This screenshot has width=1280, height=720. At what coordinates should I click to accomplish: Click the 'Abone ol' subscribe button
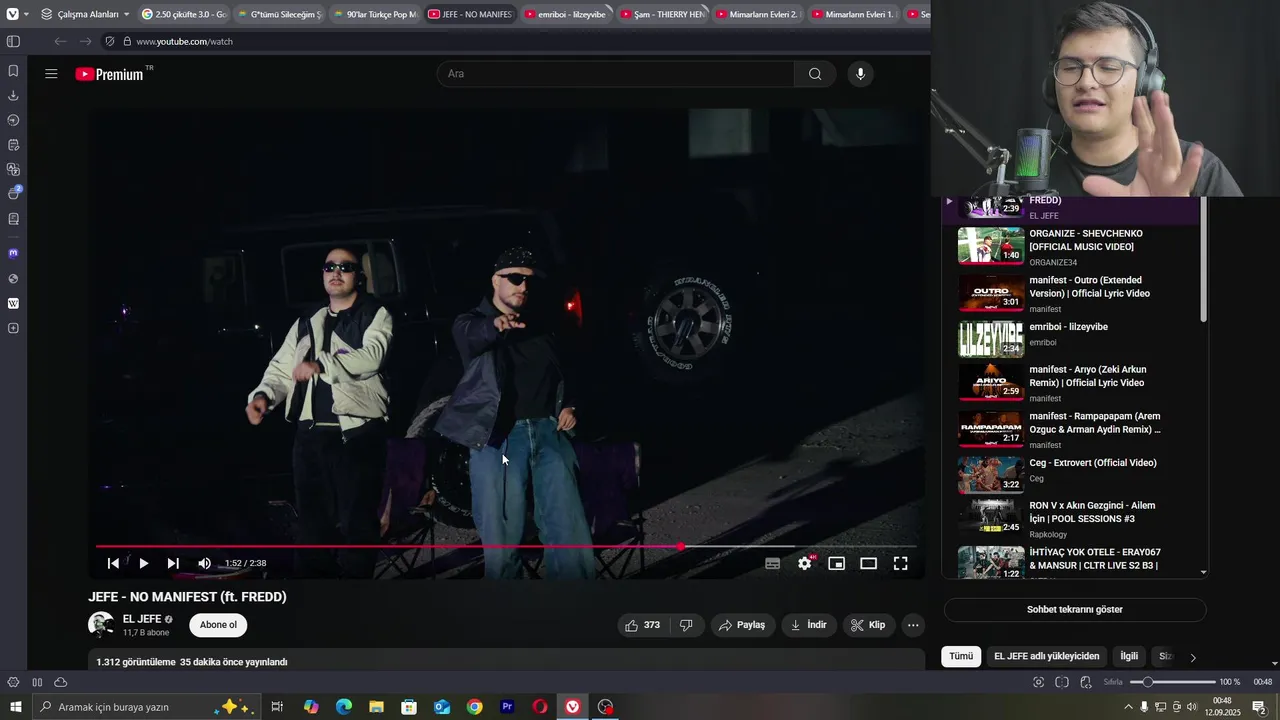(218, 625)
